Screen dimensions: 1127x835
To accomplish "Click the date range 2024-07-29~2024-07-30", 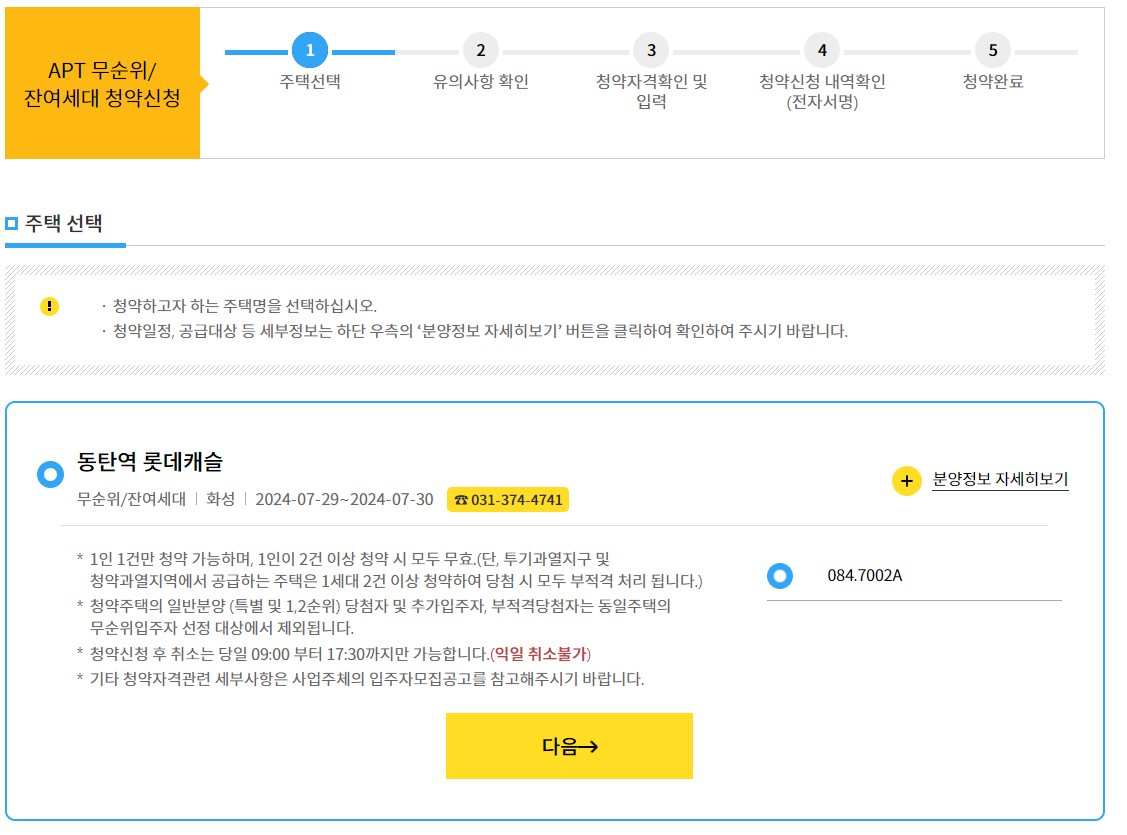I will (344, 499).
